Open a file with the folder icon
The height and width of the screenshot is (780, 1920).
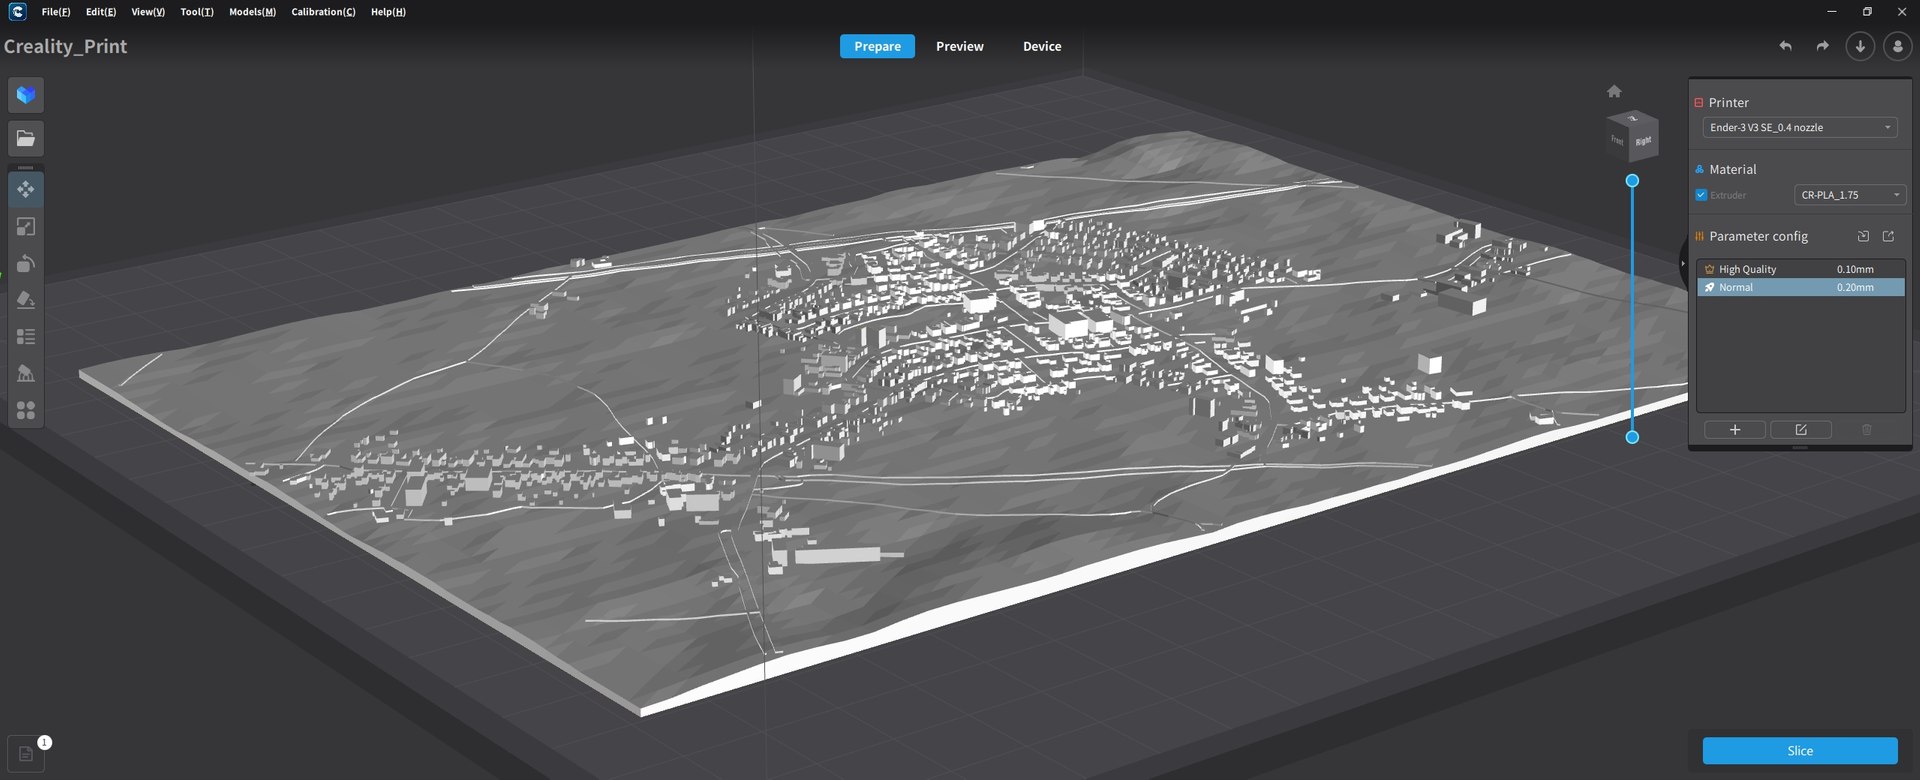tap(26, 139)
